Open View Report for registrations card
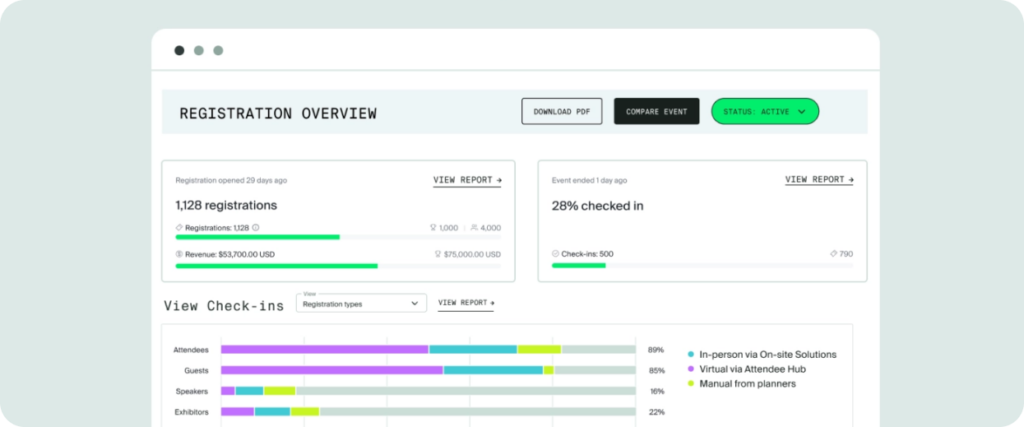This screenshot has width=1024, height=427. 467,180
